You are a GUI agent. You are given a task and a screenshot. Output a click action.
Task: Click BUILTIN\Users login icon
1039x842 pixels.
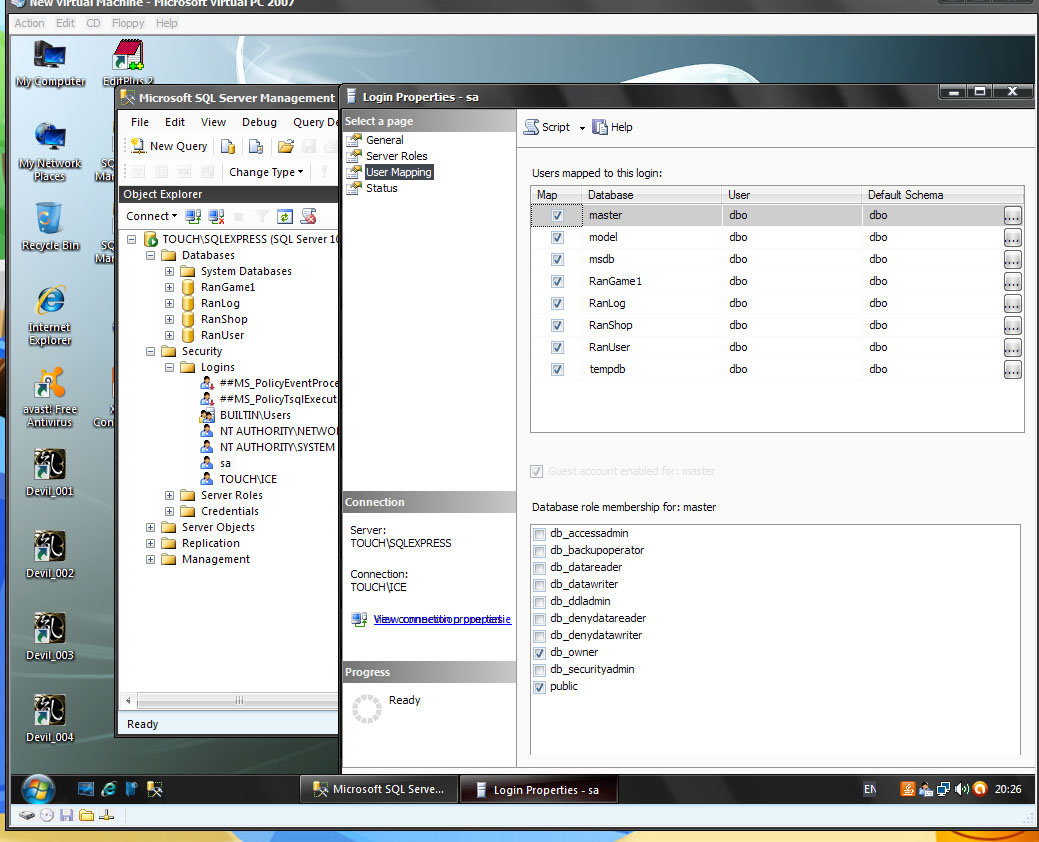(207, 415)
